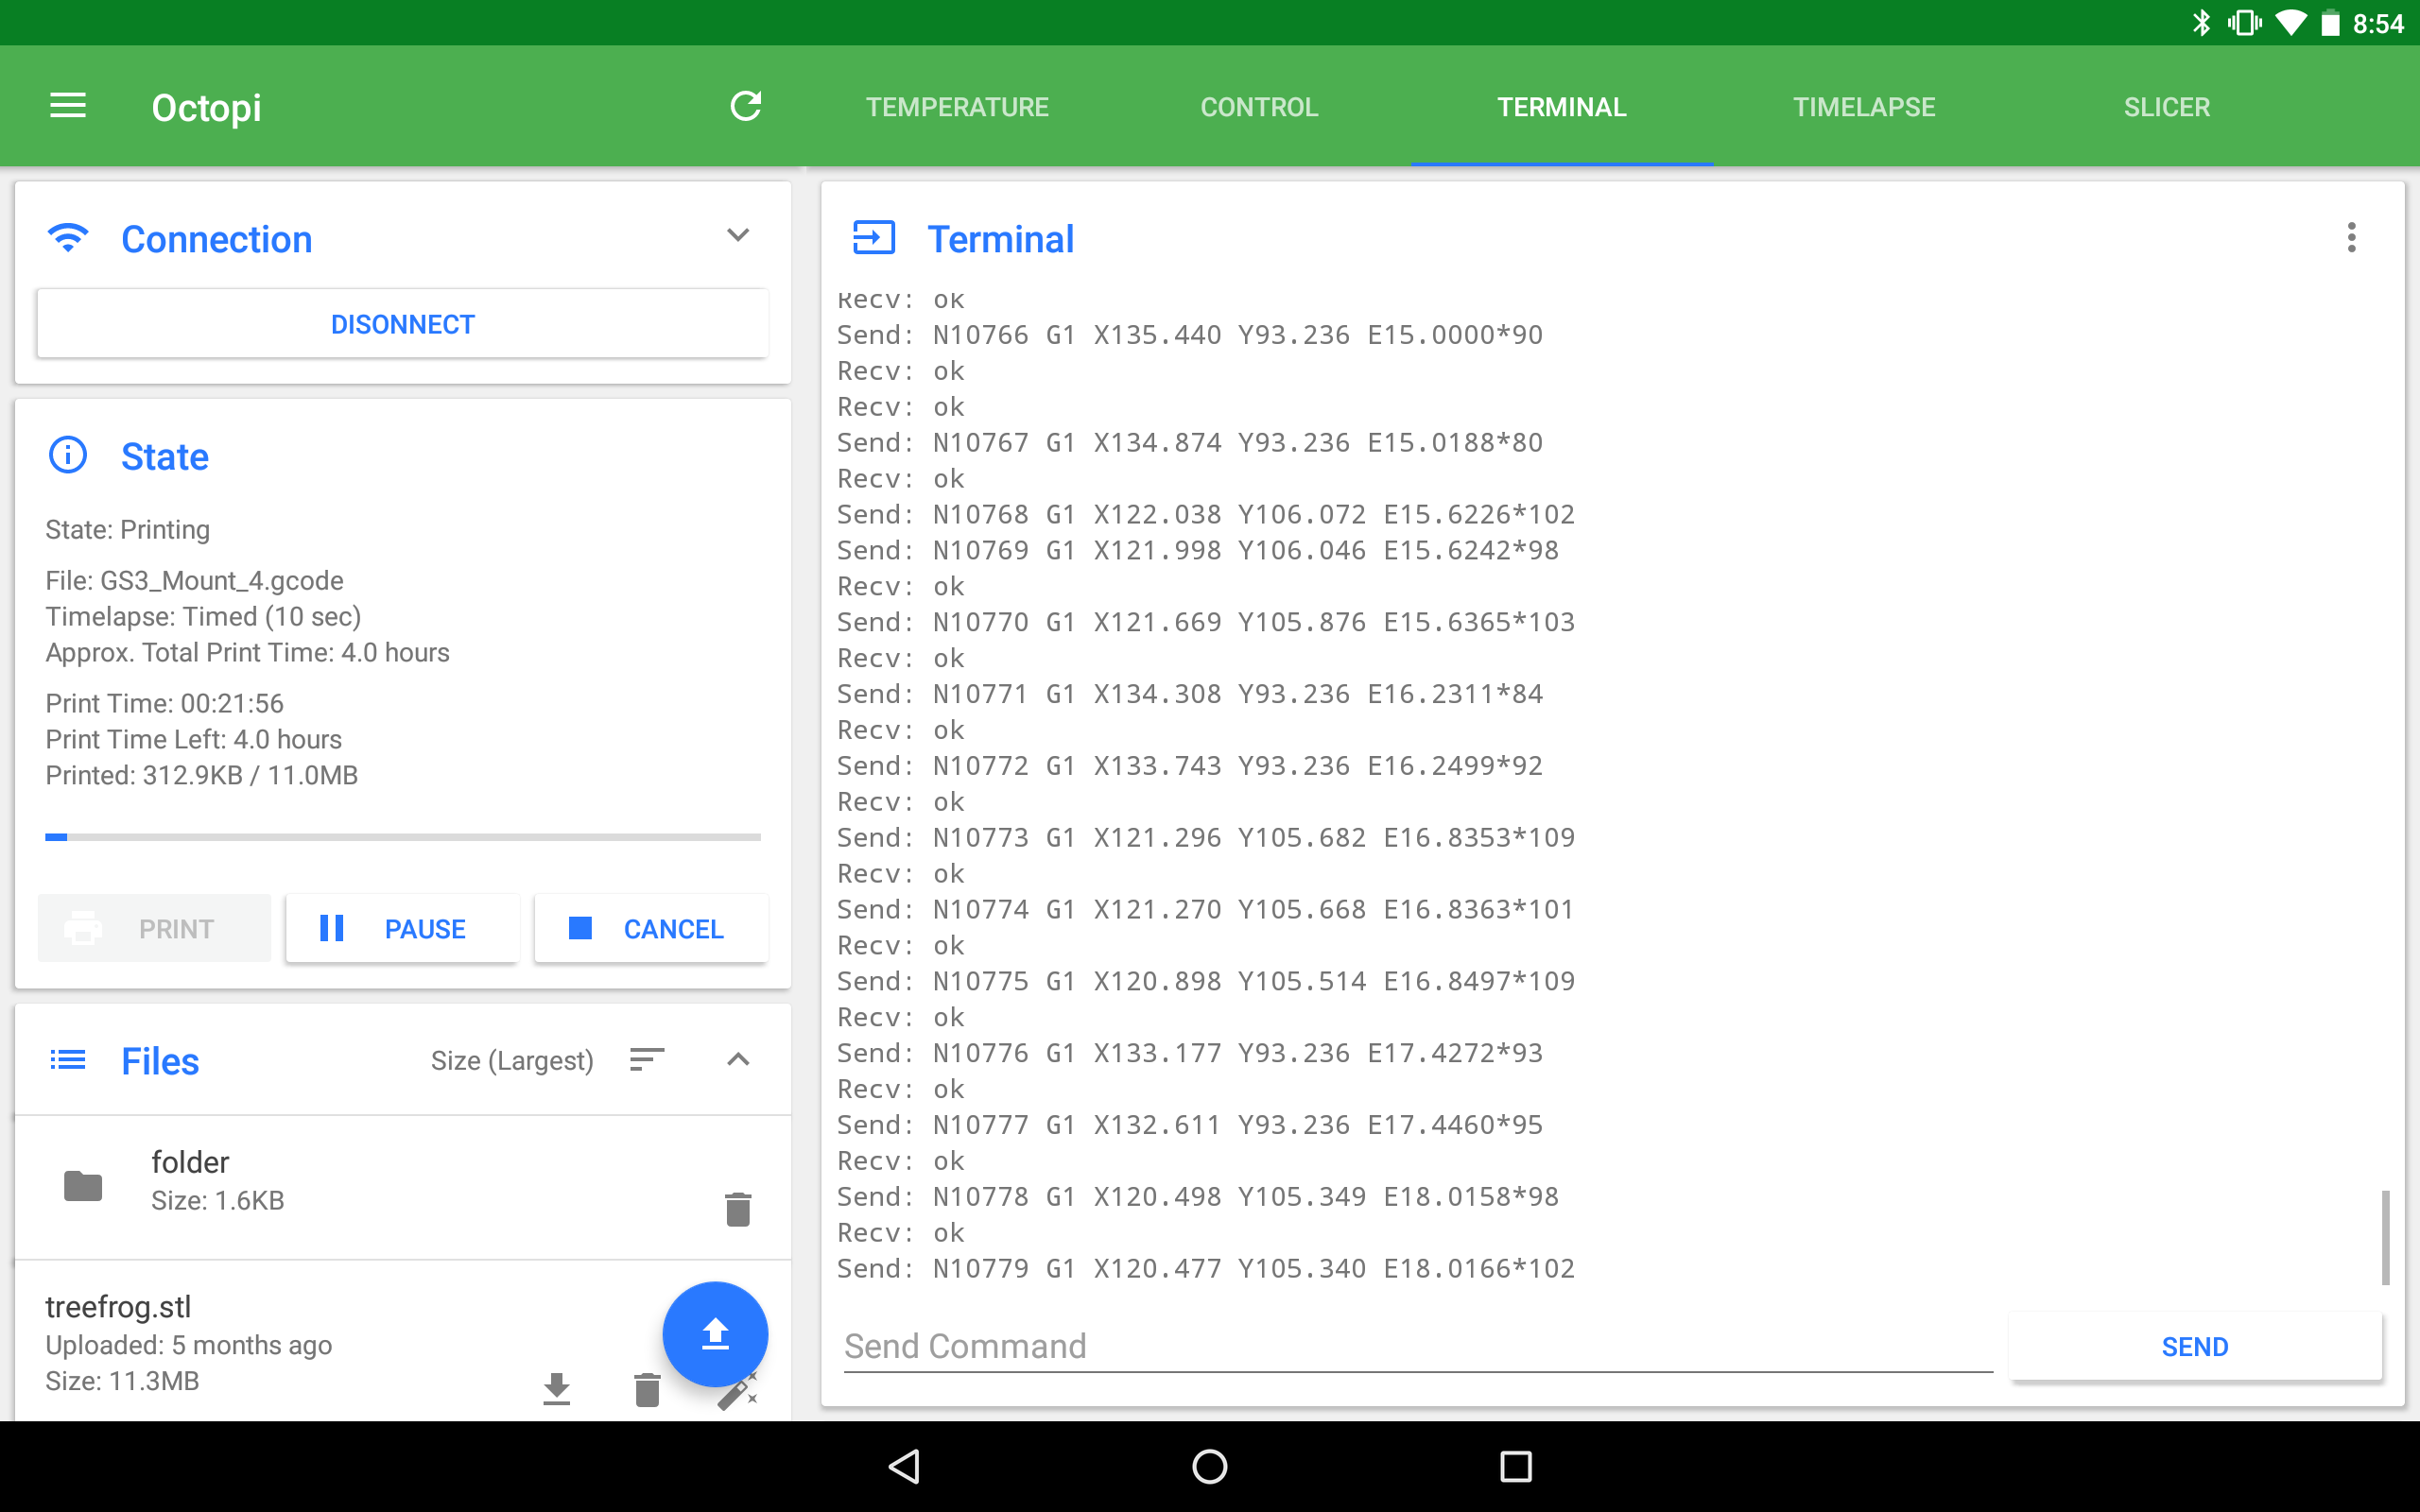The image size is (2420, 1512).
Task: Delete treefrog.stl via trash icon
Action: [x=647, y=1389]
